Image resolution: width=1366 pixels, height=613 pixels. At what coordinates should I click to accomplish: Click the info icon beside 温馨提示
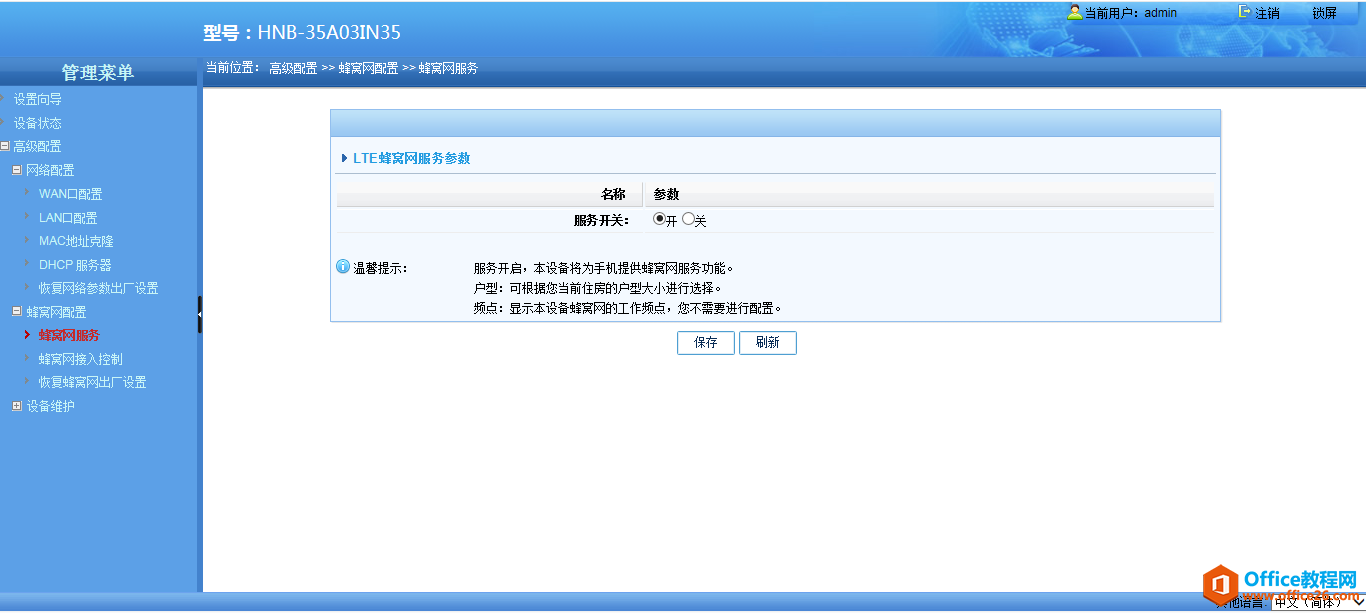(343, 267)
